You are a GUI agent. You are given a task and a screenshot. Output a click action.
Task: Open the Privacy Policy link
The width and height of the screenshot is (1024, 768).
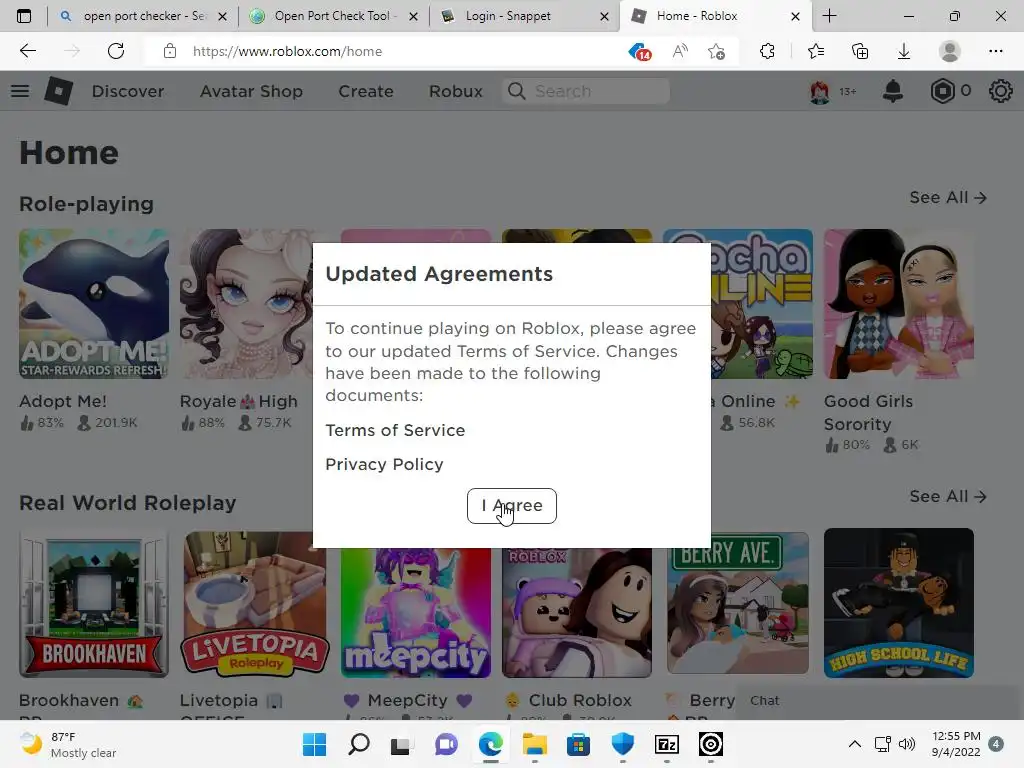point(384,464)
